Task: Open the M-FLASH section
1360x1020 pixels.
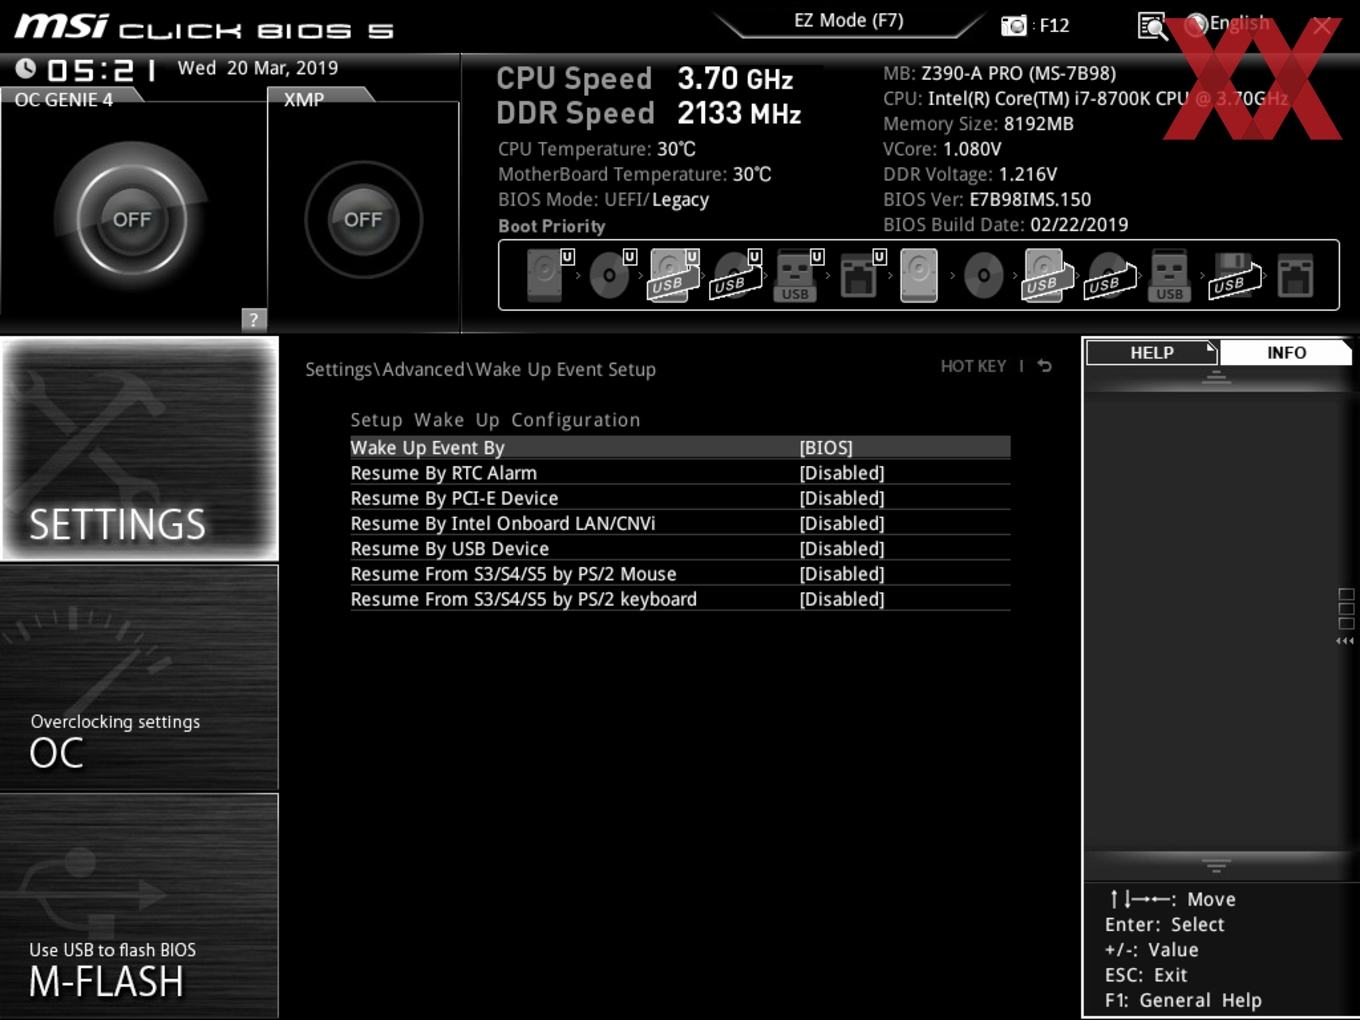Action: (x=139, y=905)
